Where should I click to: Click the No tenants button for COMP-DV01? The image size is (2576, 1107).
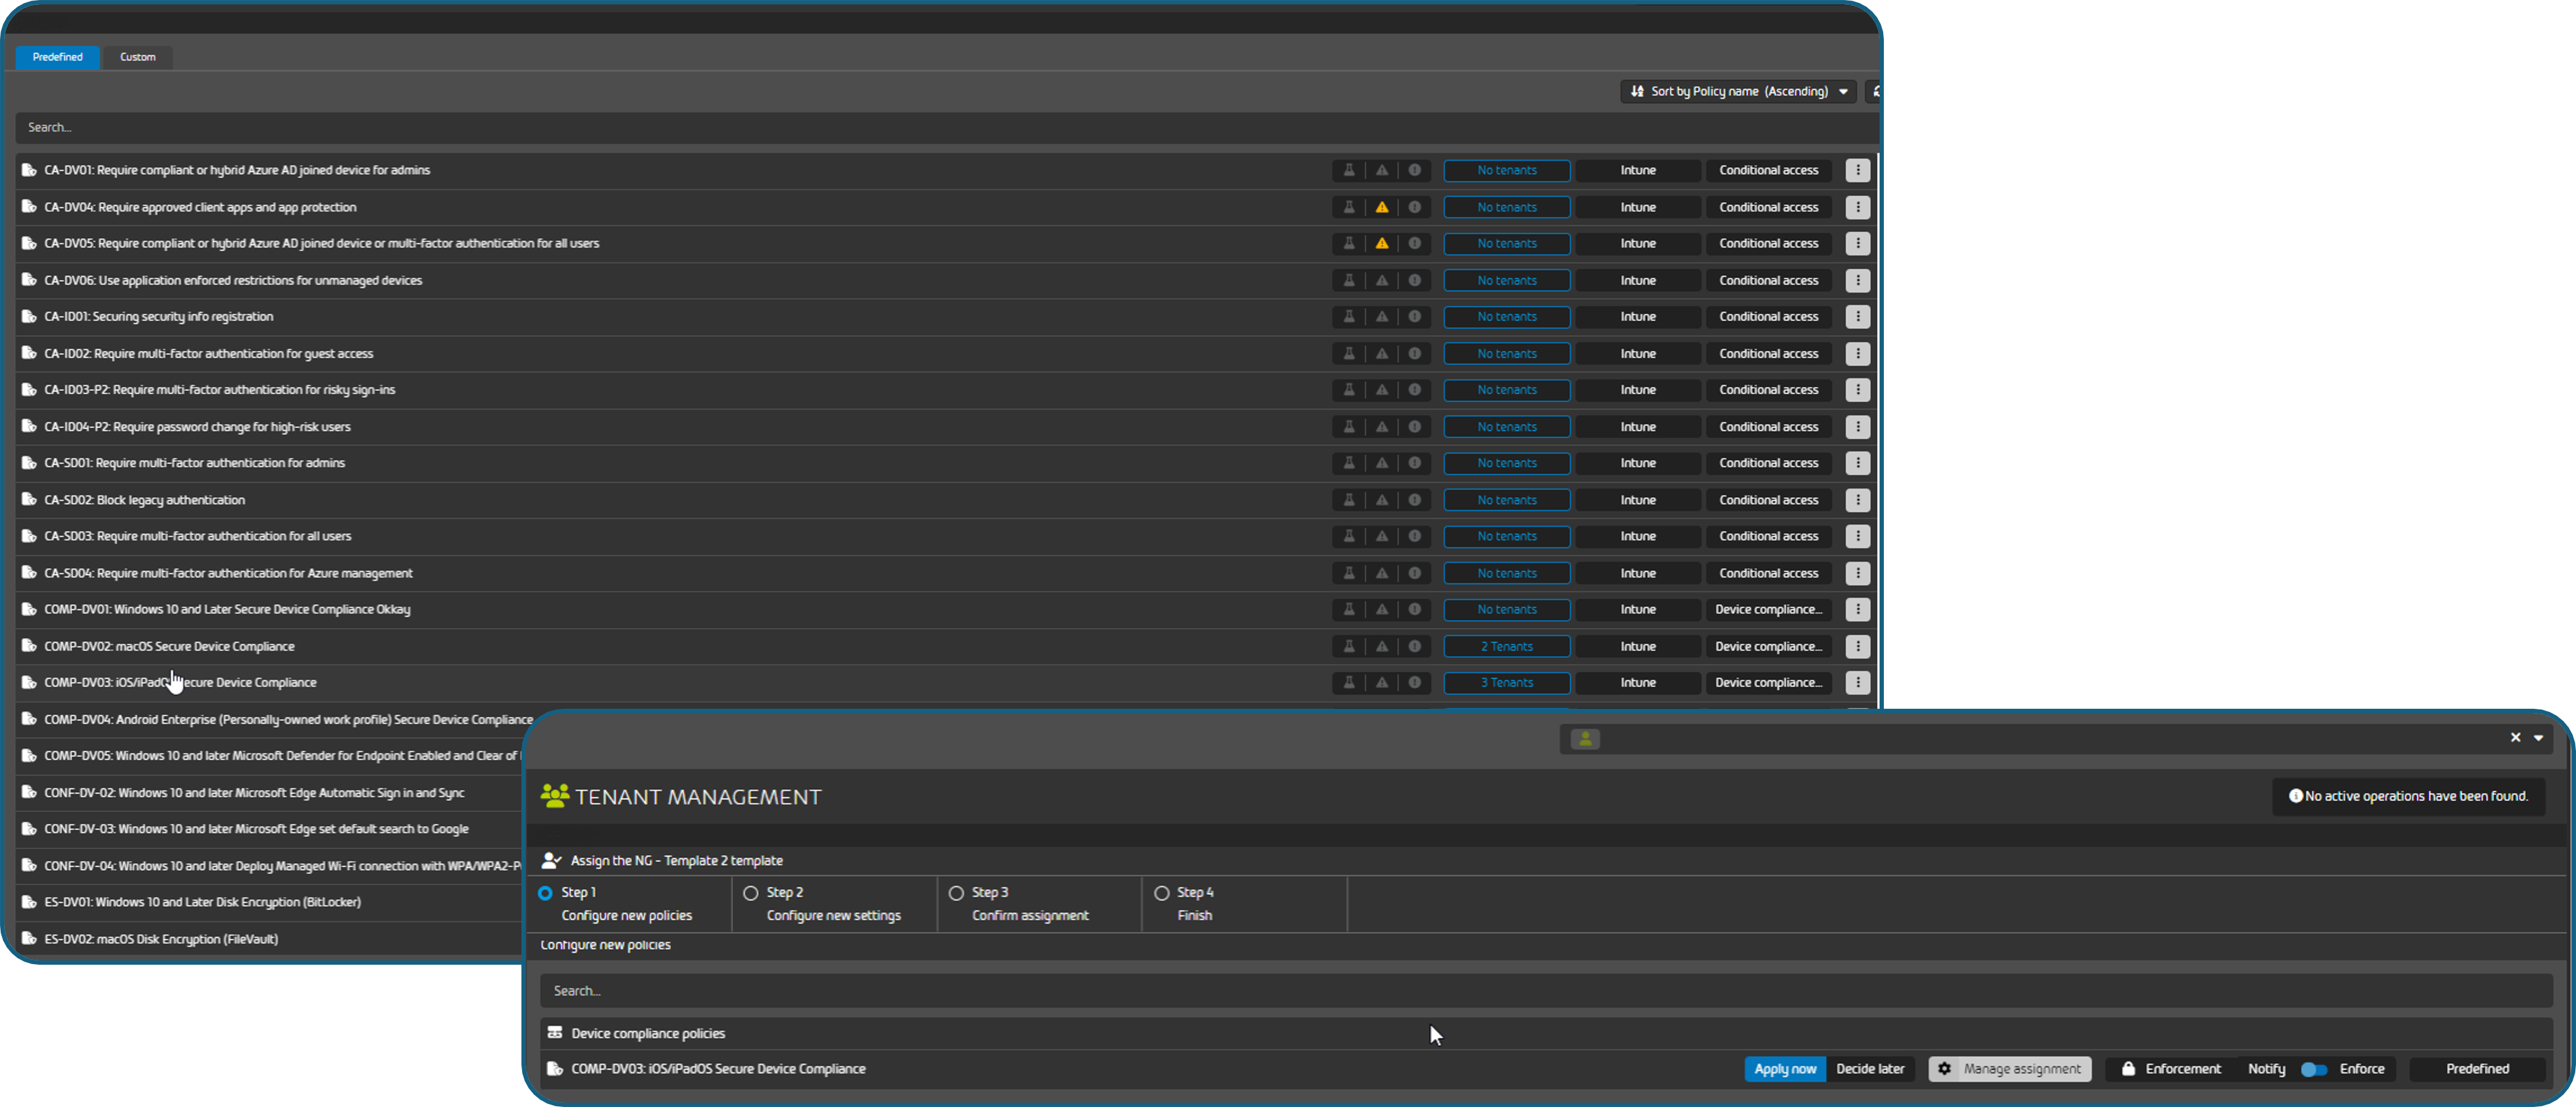point(1506,609)
